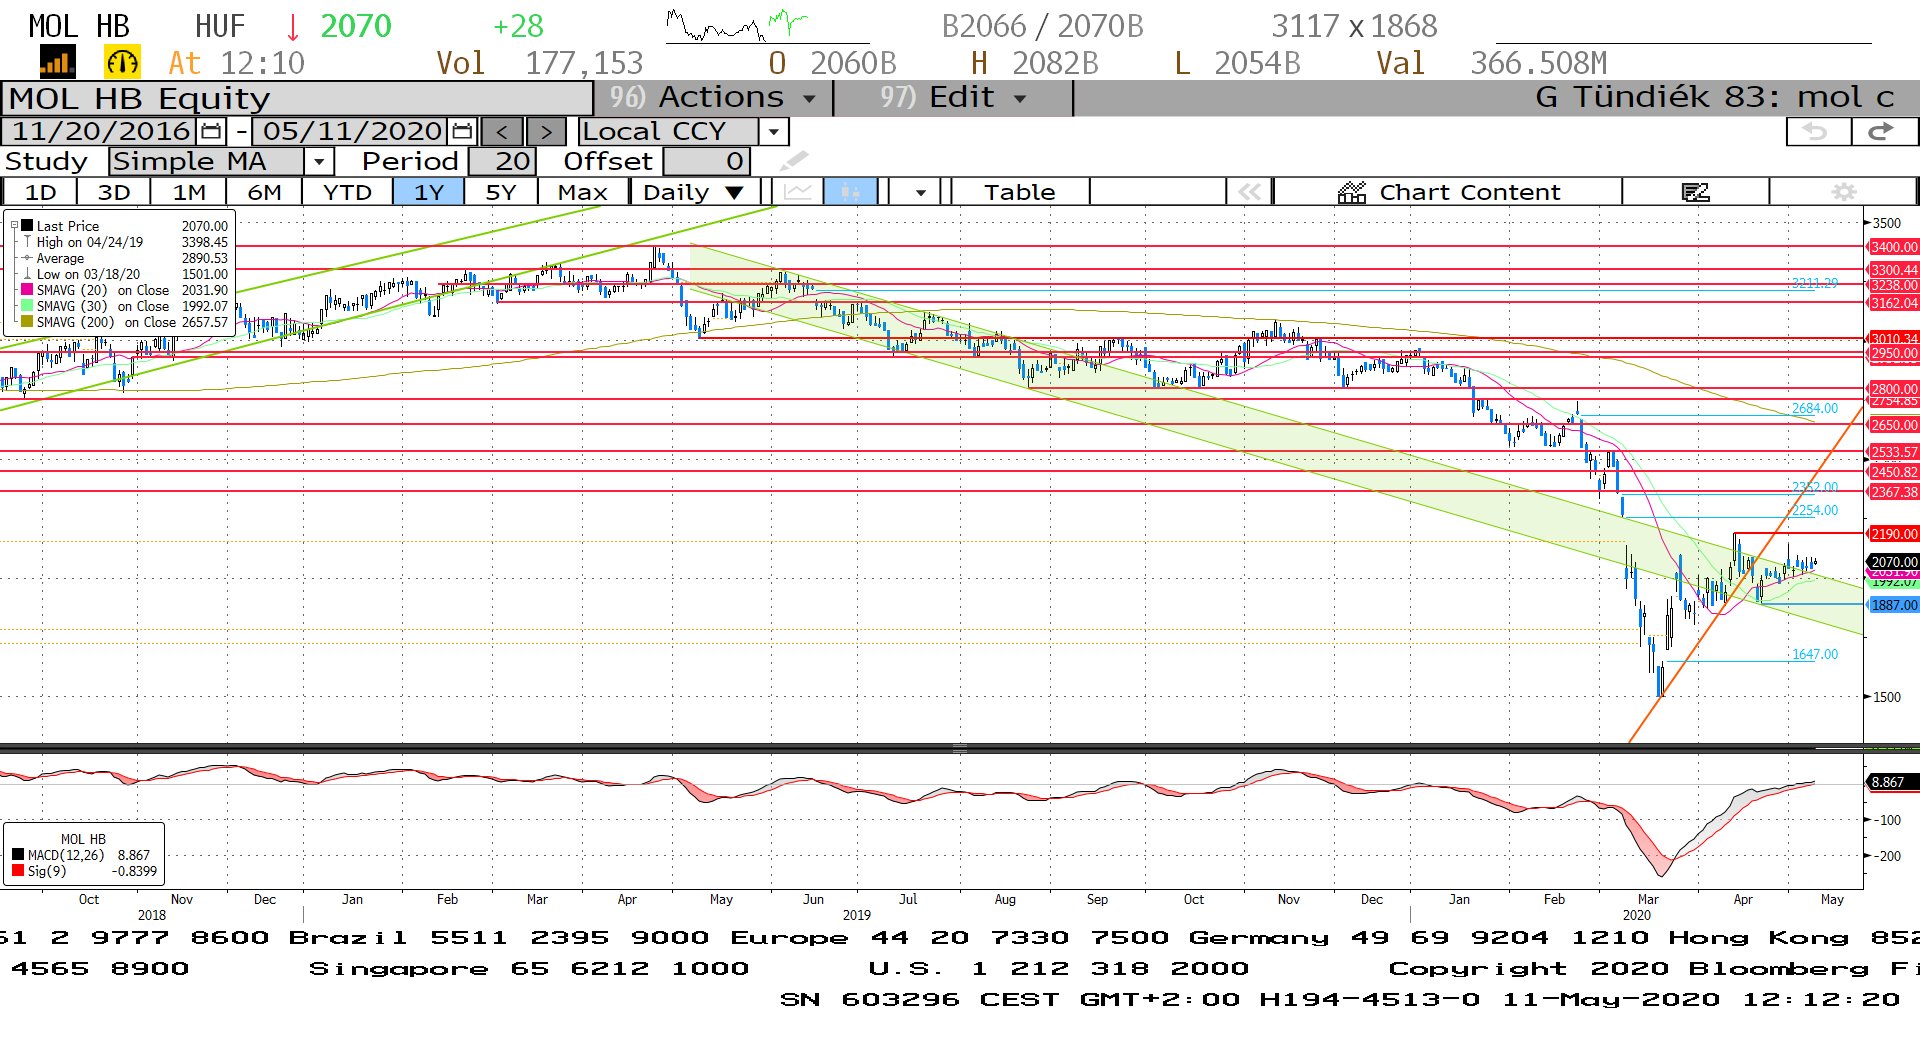This screenshot has width=1920, height=1039.
Task: Open chart type options dropdown arrow
Action: click(920, 191)
